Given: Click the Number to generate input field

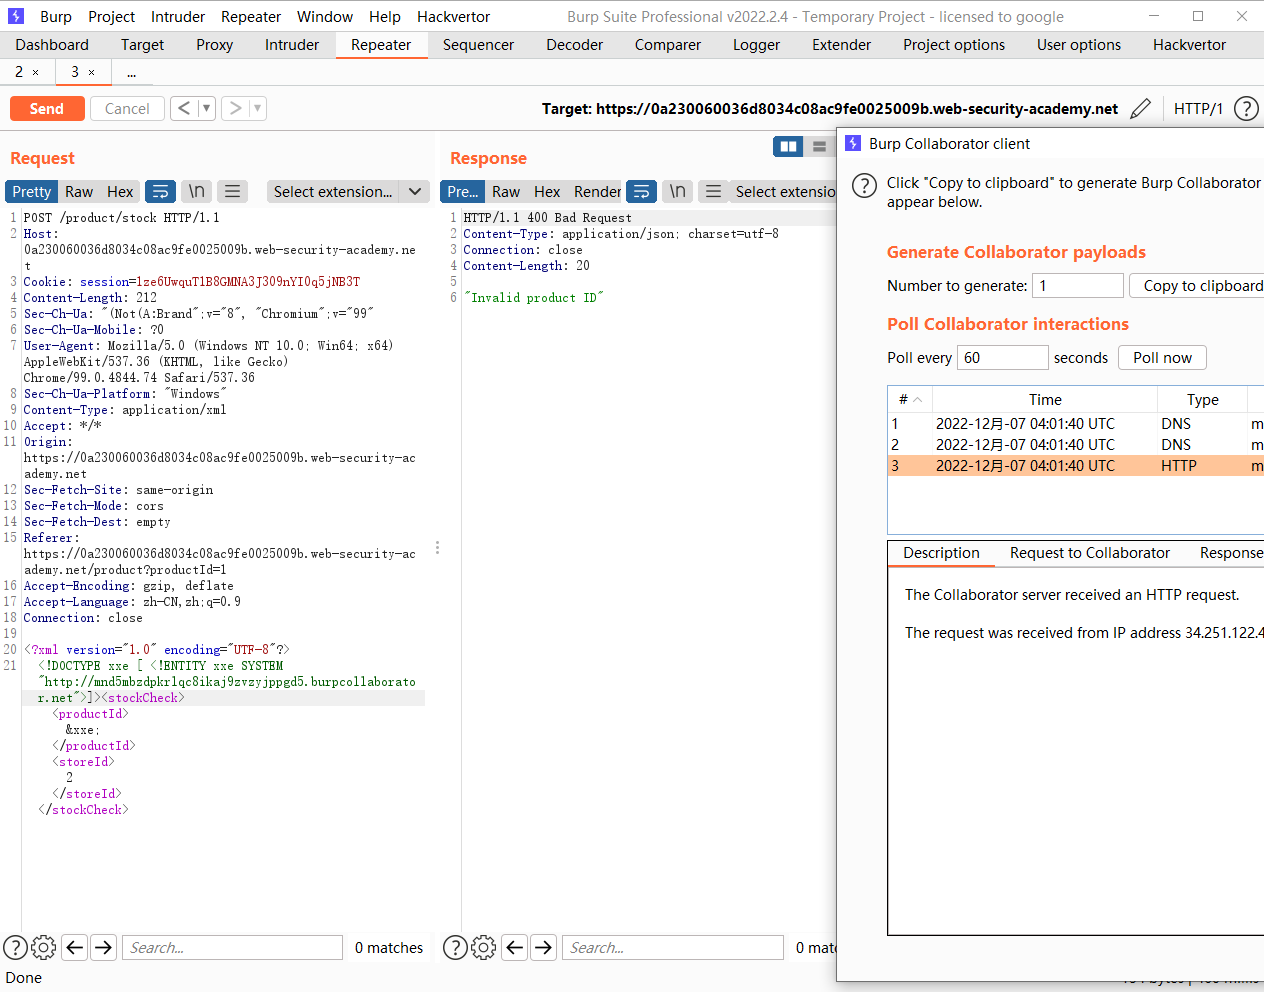Looking at the screenshot, I should pos(1077,285).
